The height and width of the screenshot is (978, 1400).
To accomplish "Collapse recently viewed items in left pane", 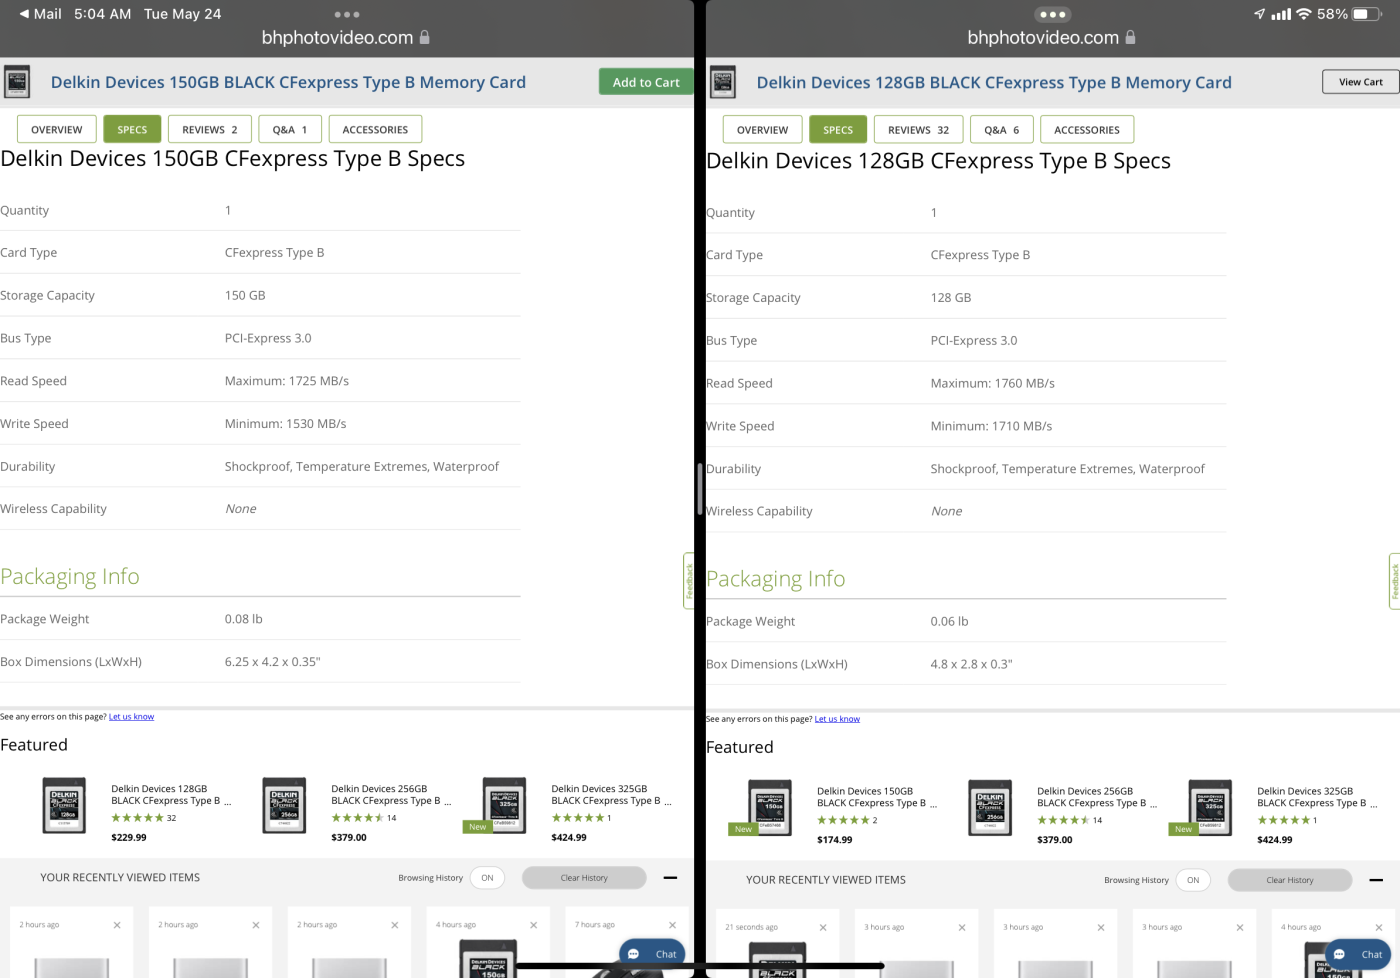I will click(670, 878).
